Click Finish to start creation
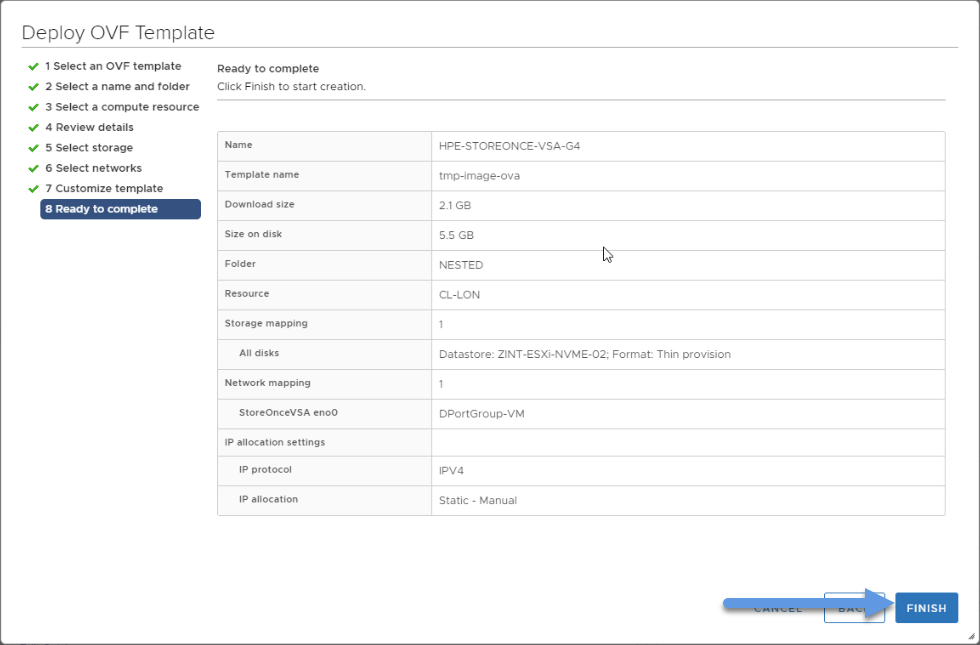 926,608
